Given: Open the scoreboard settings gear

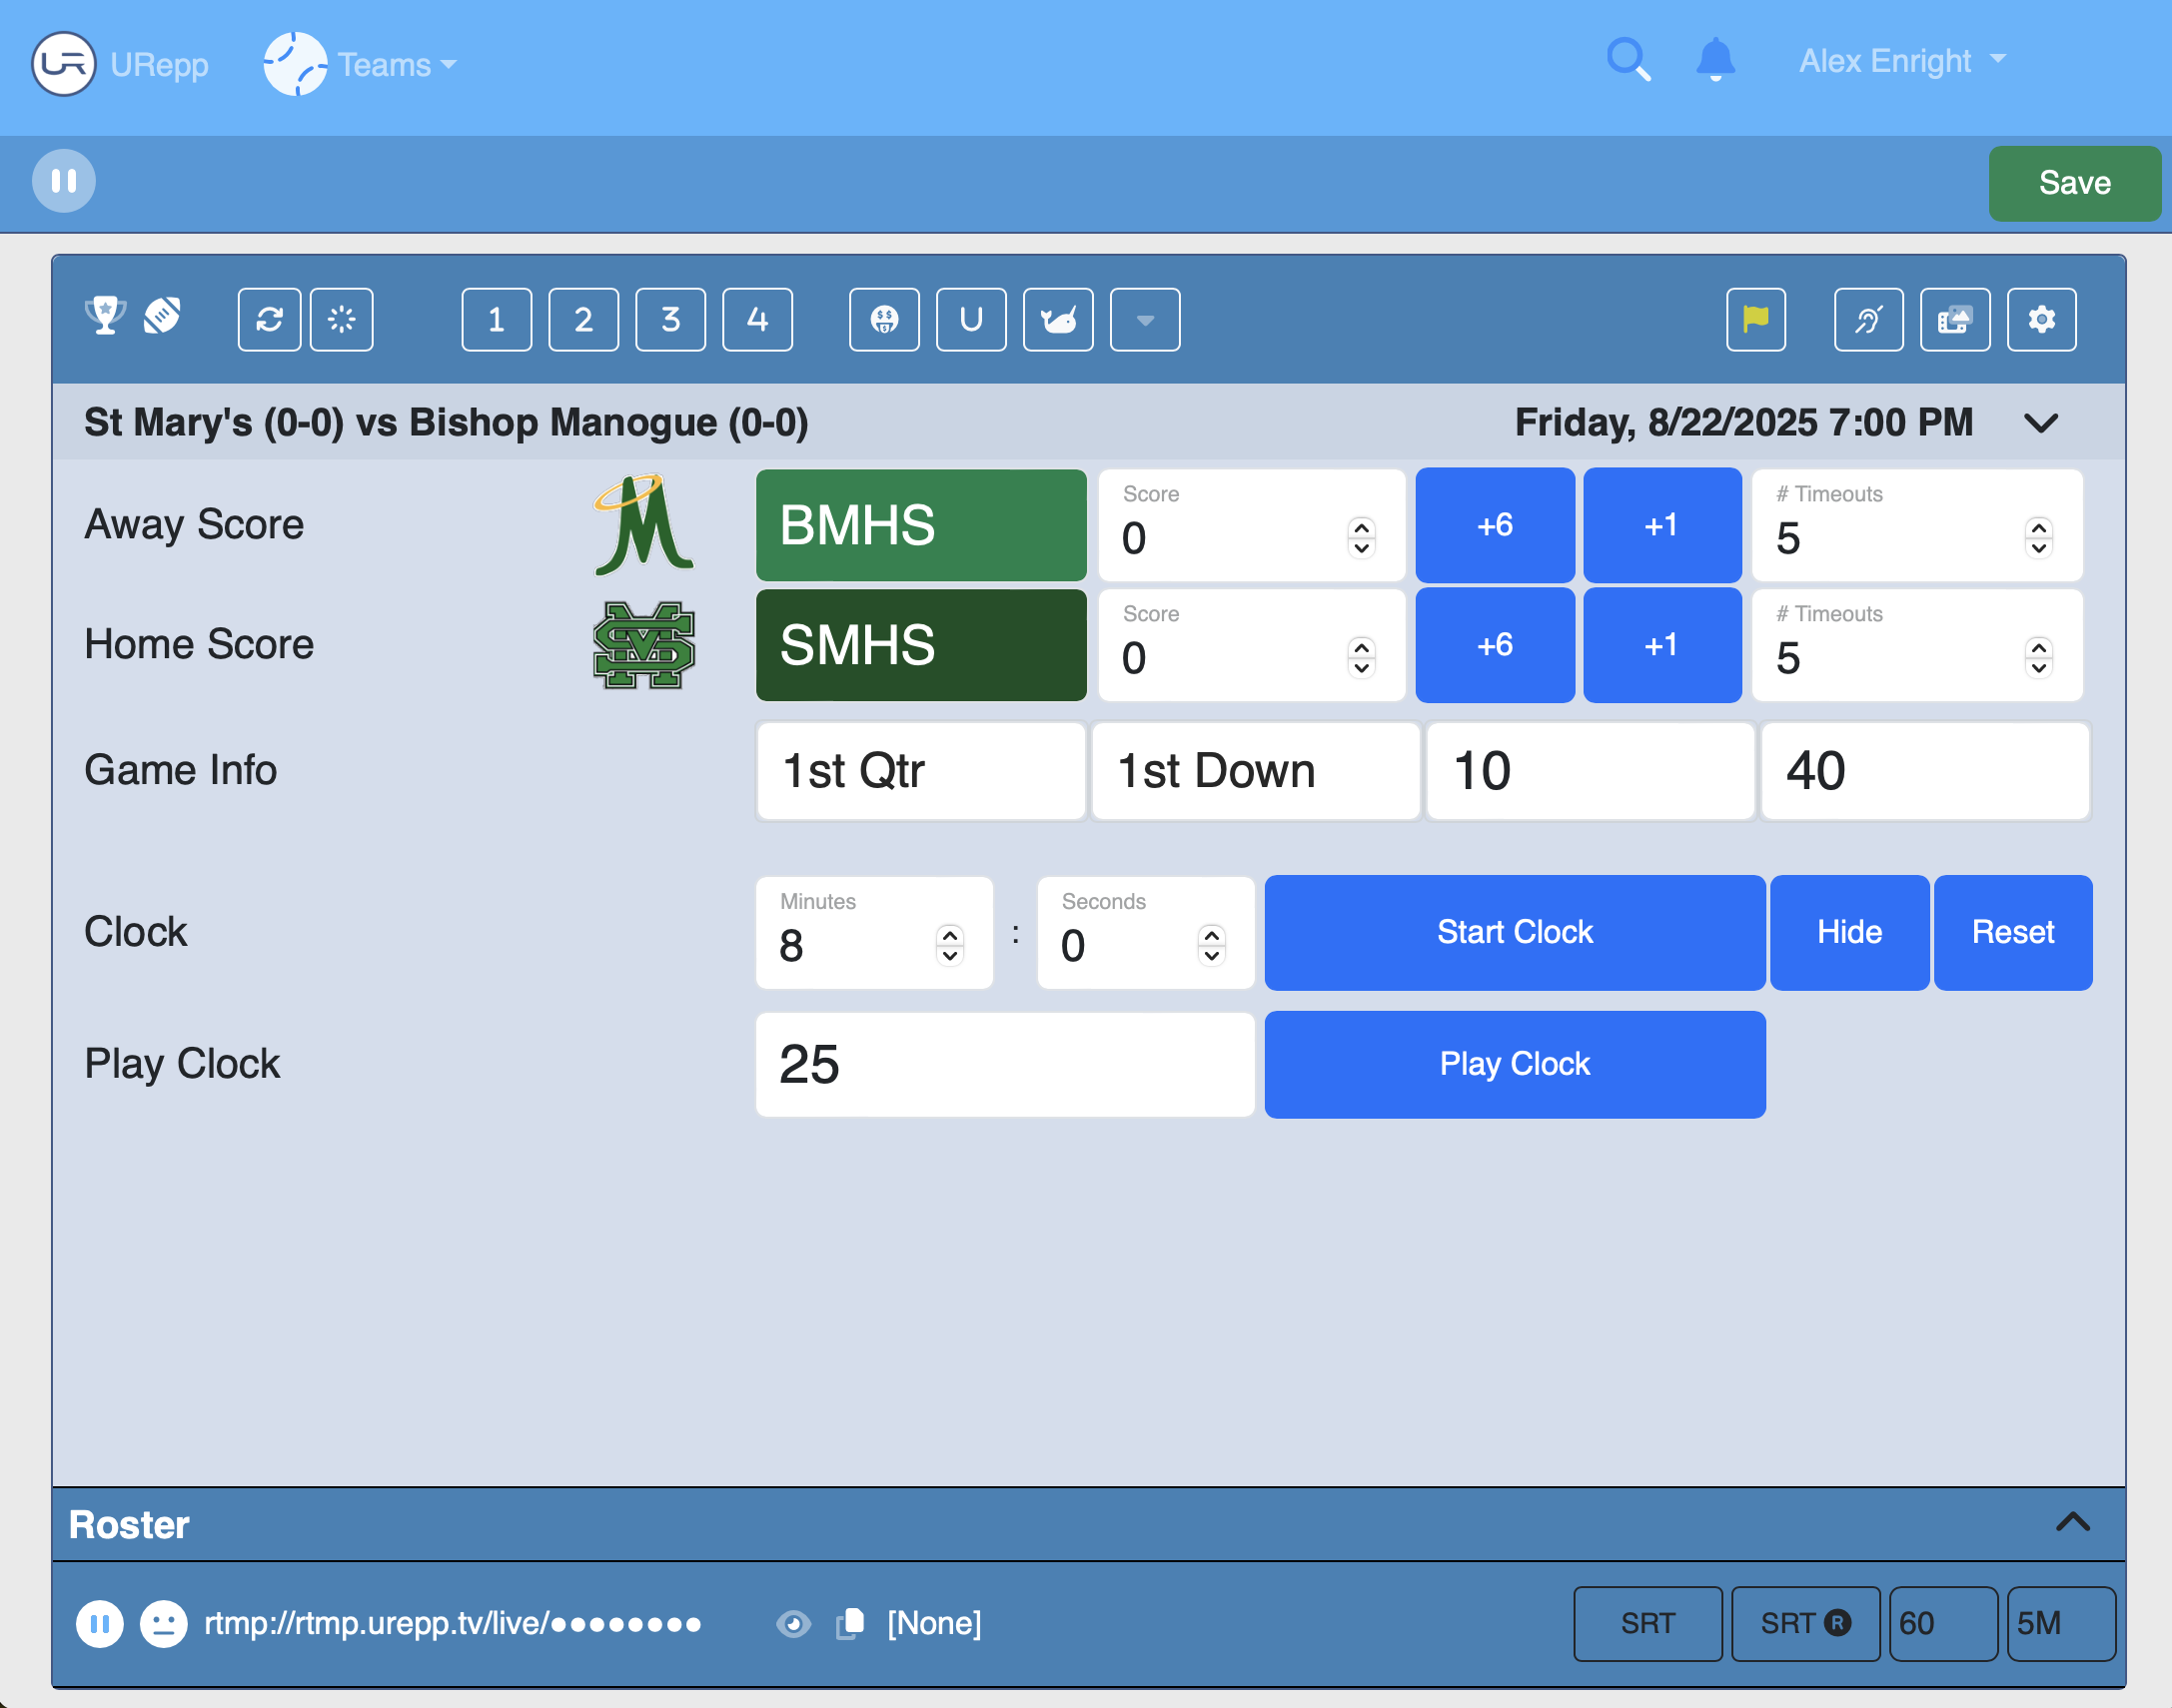Looking at the screenshot, I should tap(2041, 320).
